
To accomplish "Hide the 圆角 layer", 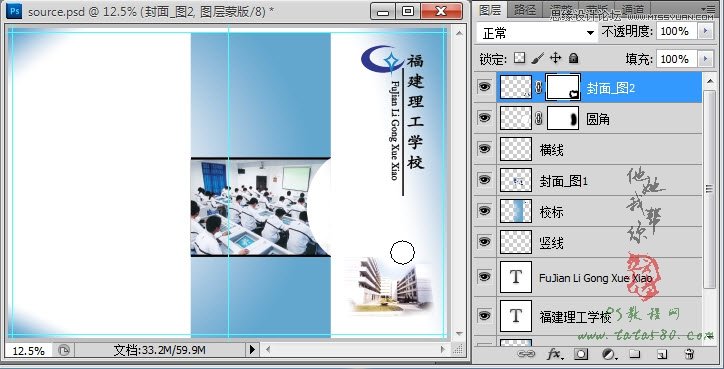I will point(484,117).
